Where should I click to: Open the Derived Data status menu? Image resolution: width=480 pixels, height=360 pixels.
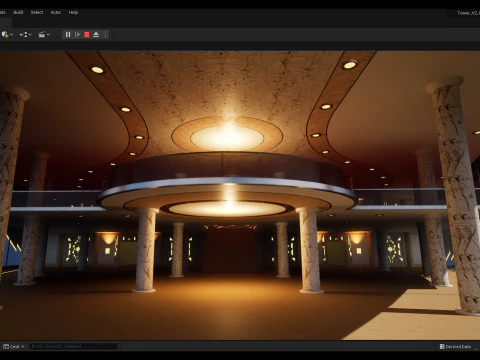(x=455, y=347)
